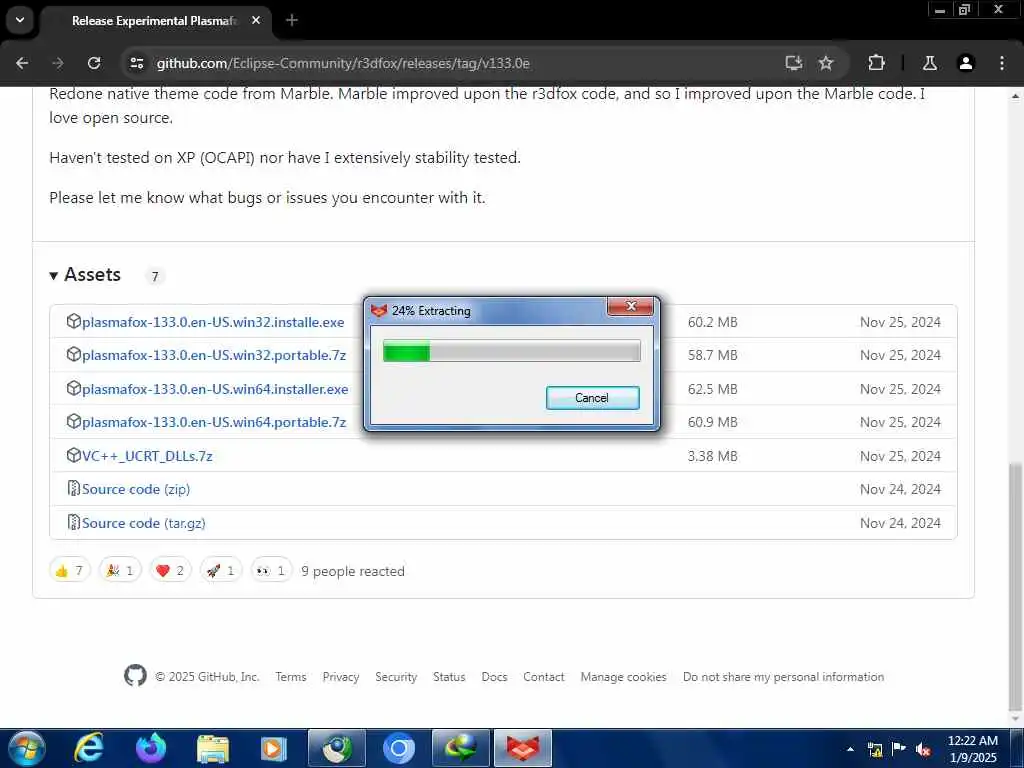Open Windows Explorer folder on taskbar
Viewport: 1024px width, 768px height.
click(213, 748)
